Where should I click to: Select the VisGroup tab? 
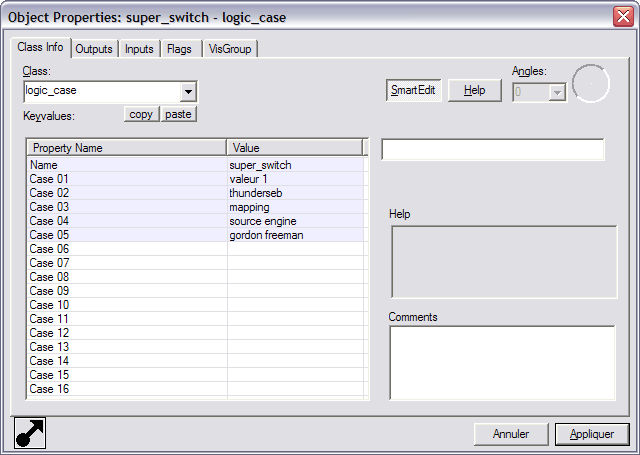pos(231,49)
